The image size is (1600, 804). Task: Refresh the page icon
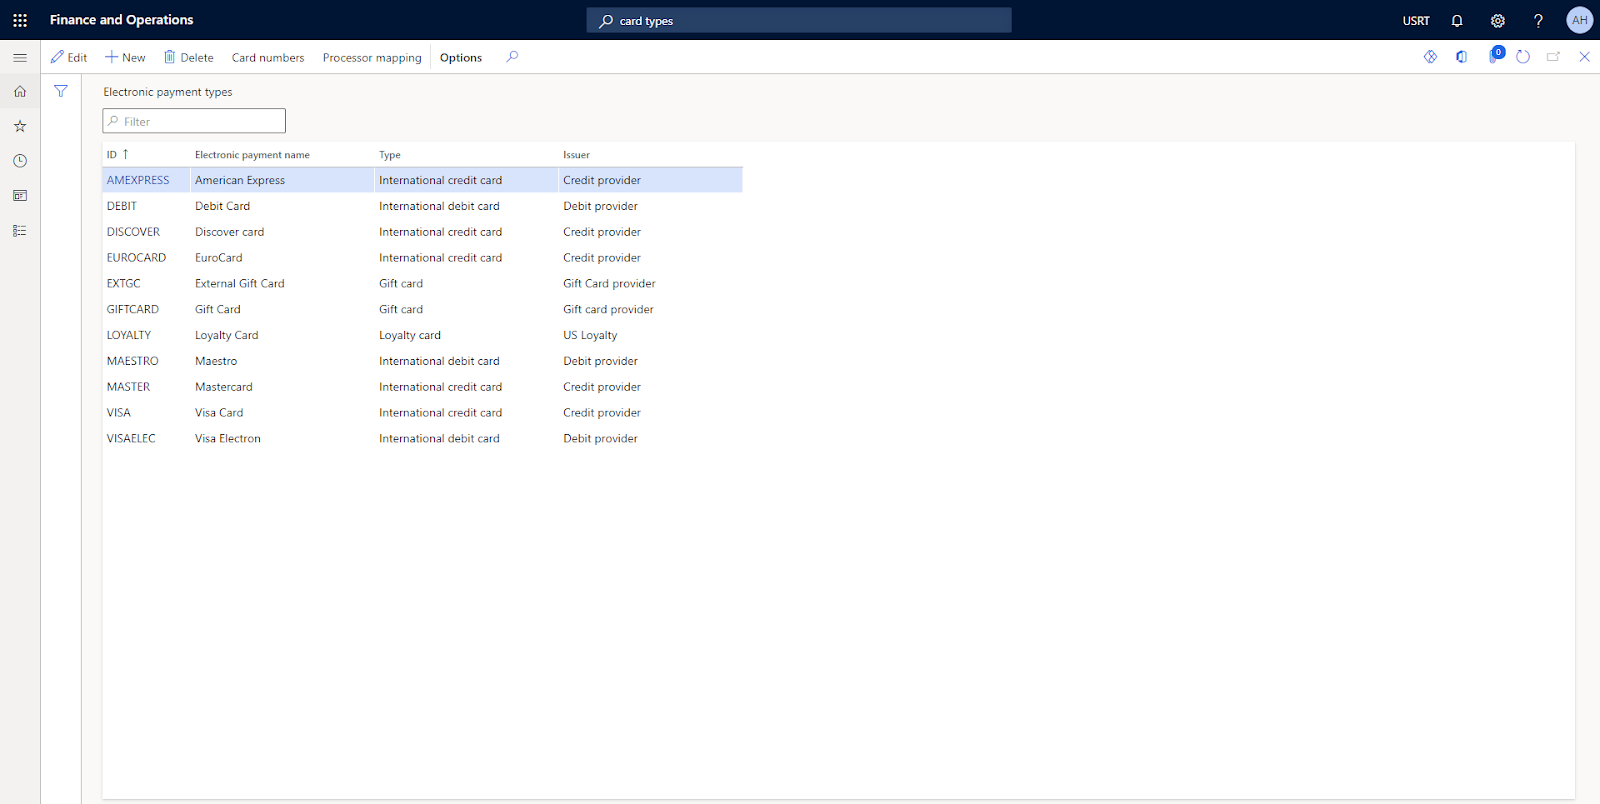click(1523, 57)
